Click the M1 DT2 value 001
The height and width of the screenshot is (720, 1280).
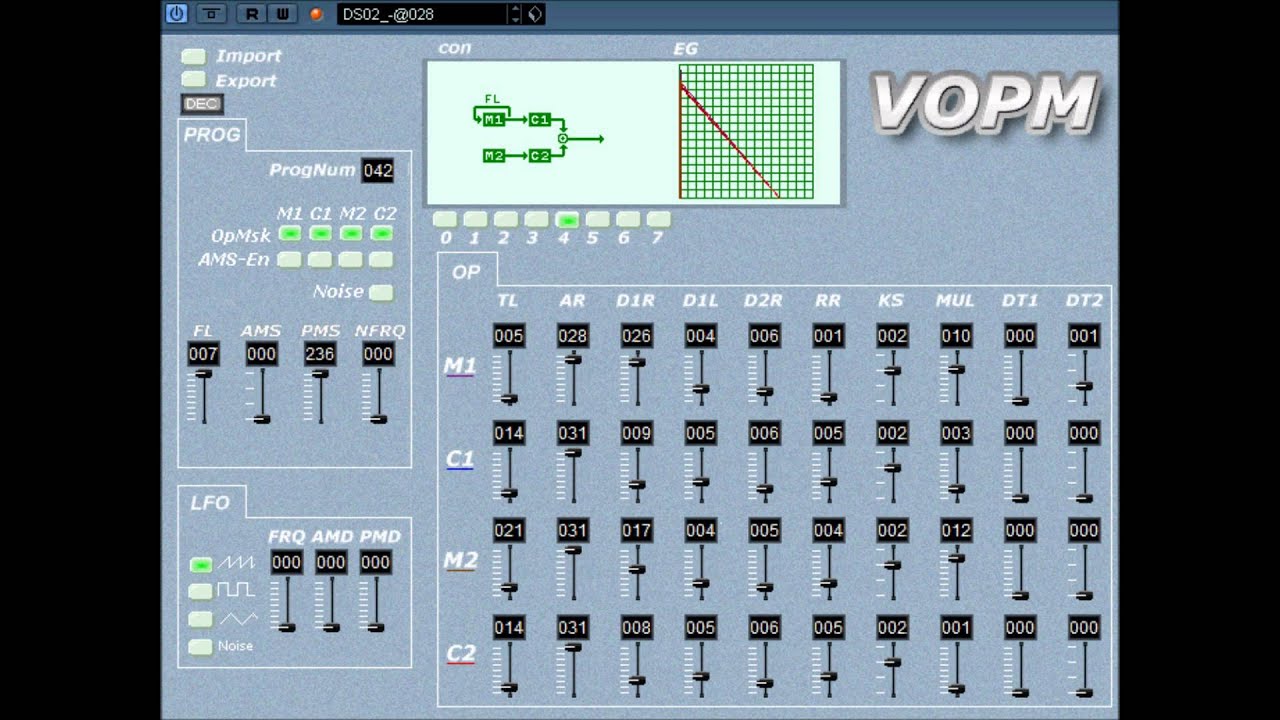click(x=1084, y=336)
